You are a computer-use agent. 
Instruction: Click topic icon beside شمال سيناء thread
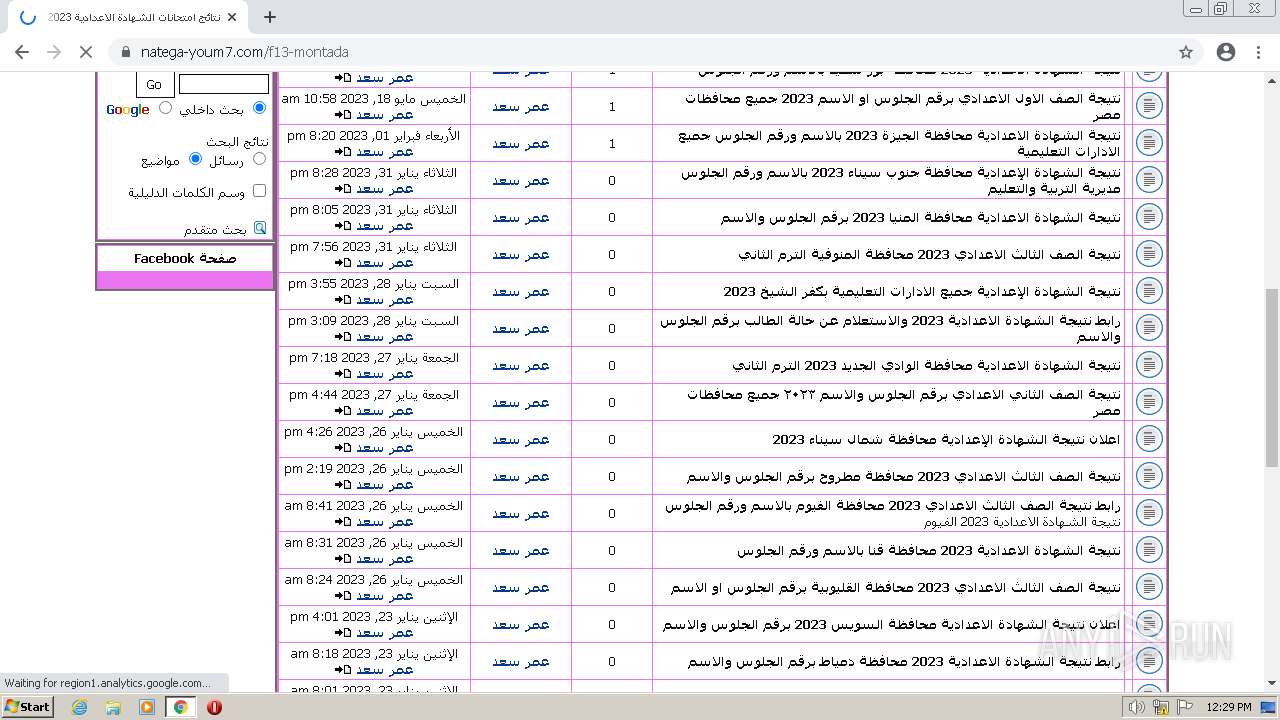point(1149,439)
